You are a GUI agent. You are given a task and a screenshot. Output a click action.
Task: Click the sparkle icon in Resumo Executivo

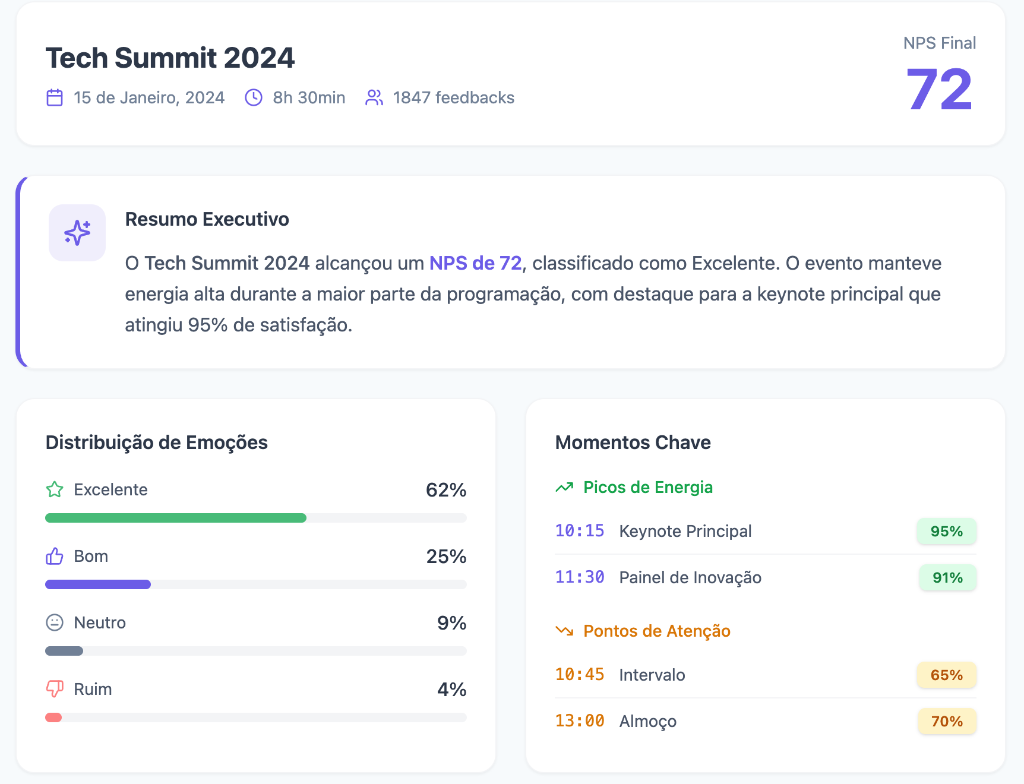[x=77, y=233]
